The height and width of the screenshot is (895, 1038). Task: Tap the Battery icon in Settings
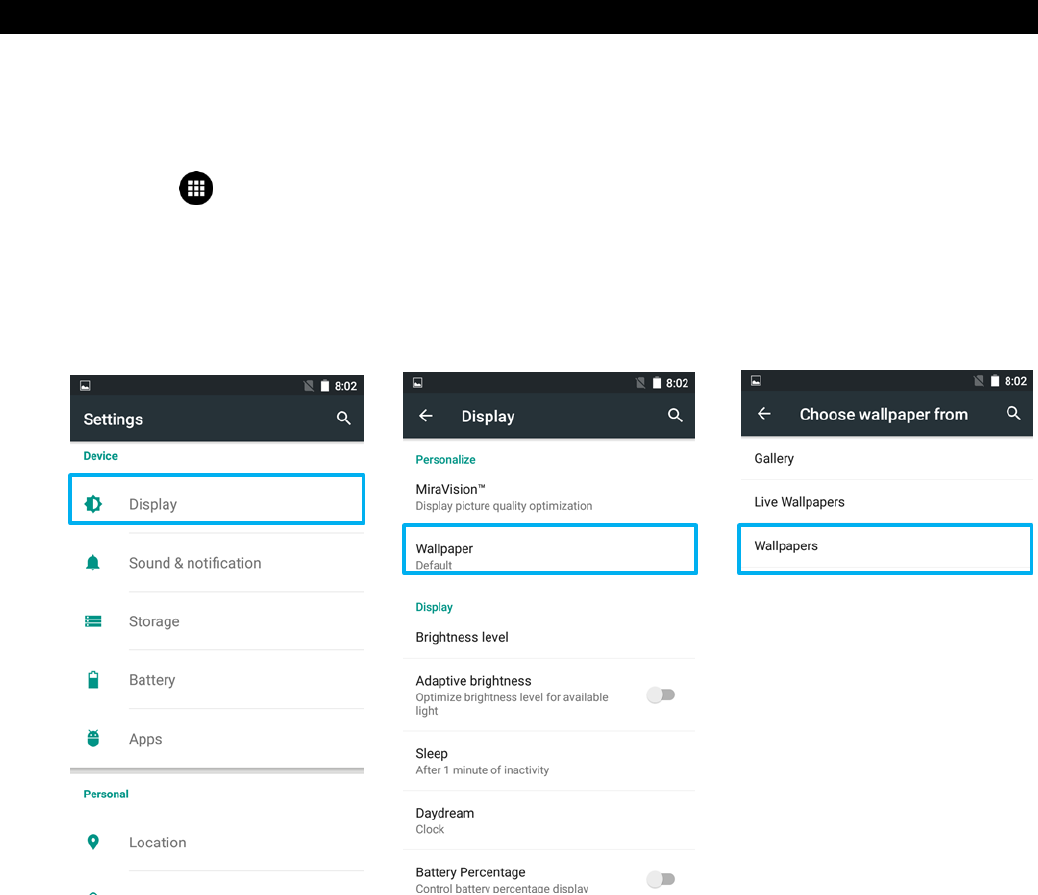tap(93, 680)
